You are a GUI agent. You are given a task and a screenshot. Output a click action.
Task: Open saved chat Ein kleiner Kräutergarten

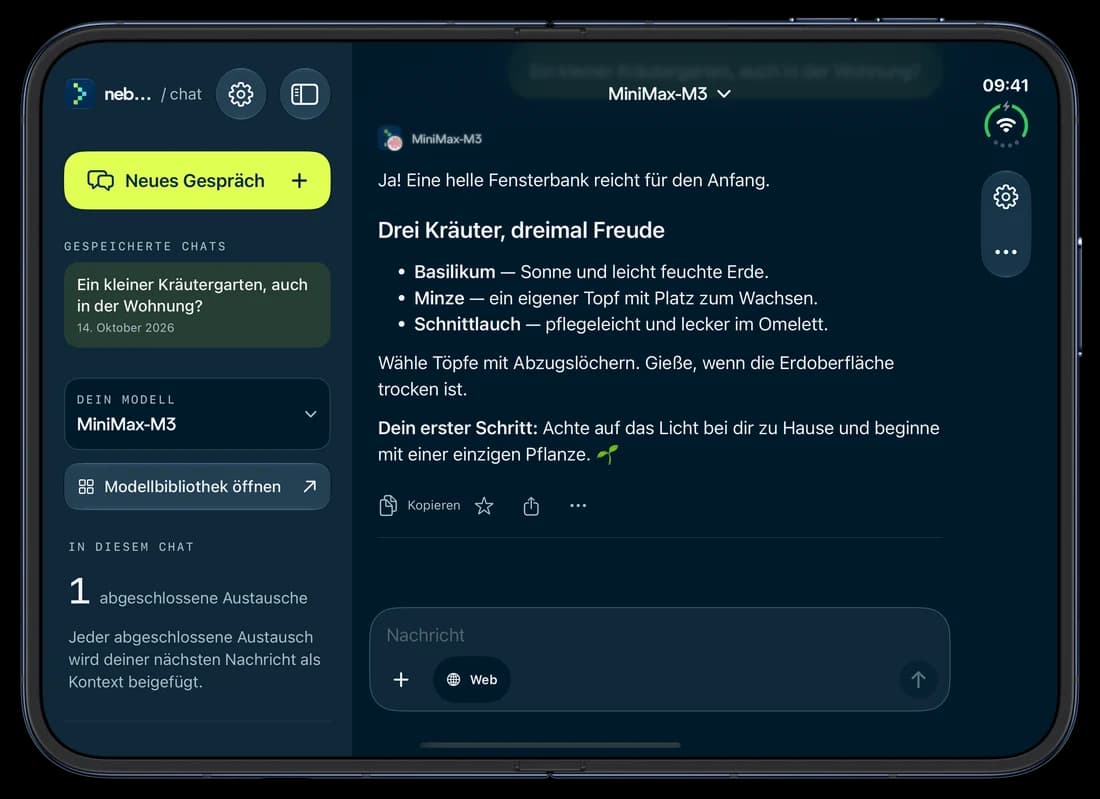(197, 304)
